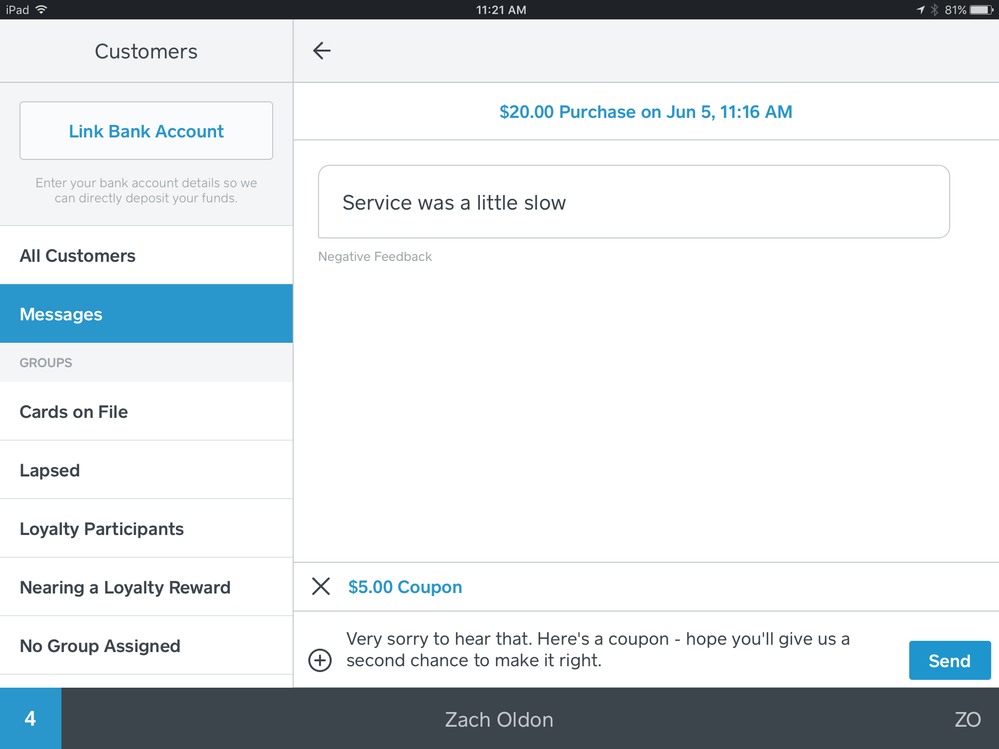The height and width of the screenshot is (749, 999).
Task: Select the Messages sidebar item
Action: point(146,314)
